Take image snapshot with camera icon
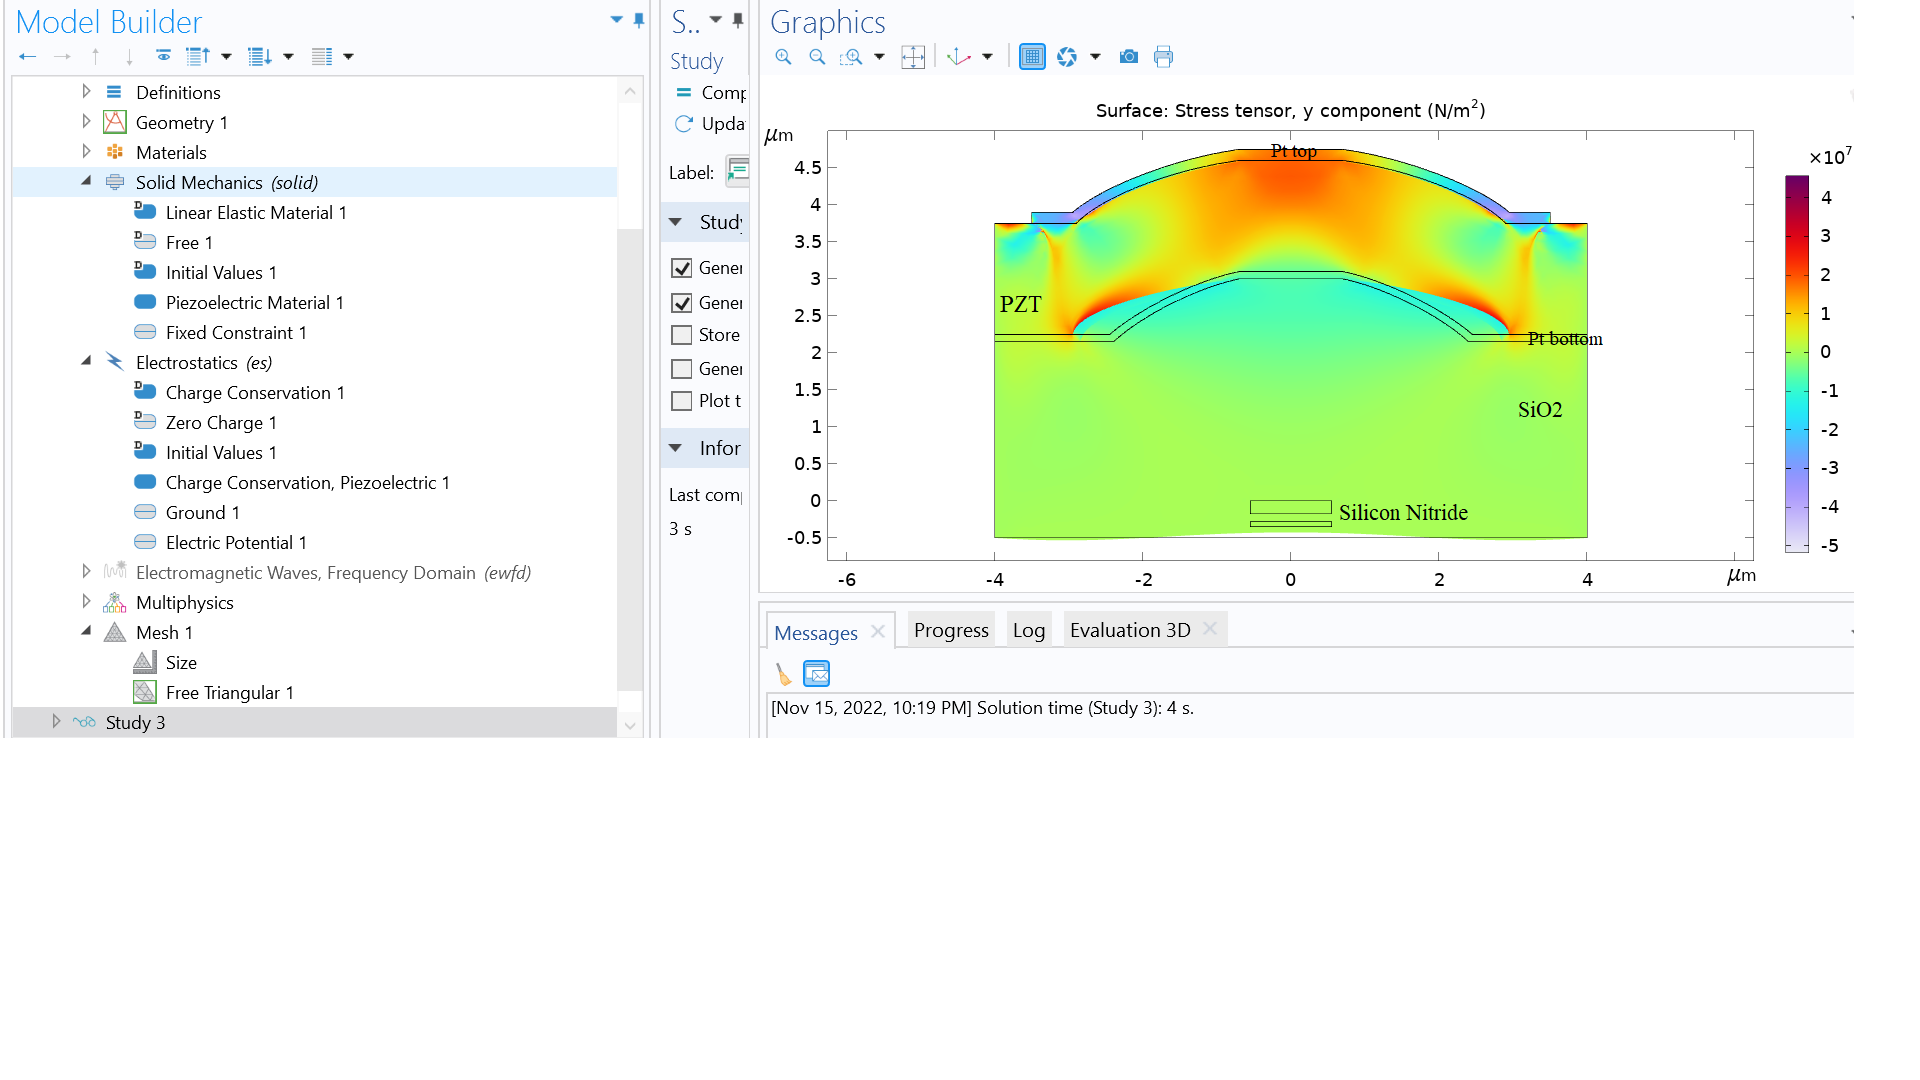Screen dimensions: 1920x1080 1129,57
